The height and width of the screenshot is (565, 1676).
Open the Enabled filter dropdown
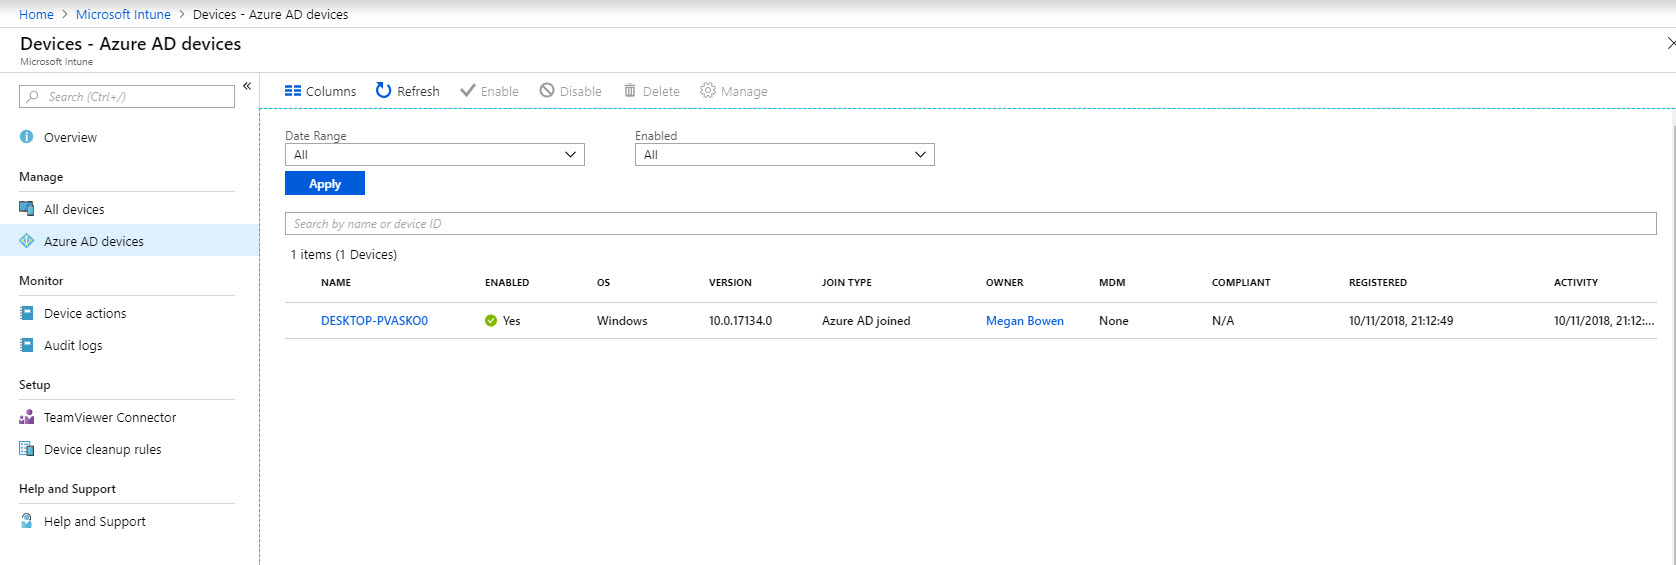(784, 155)
